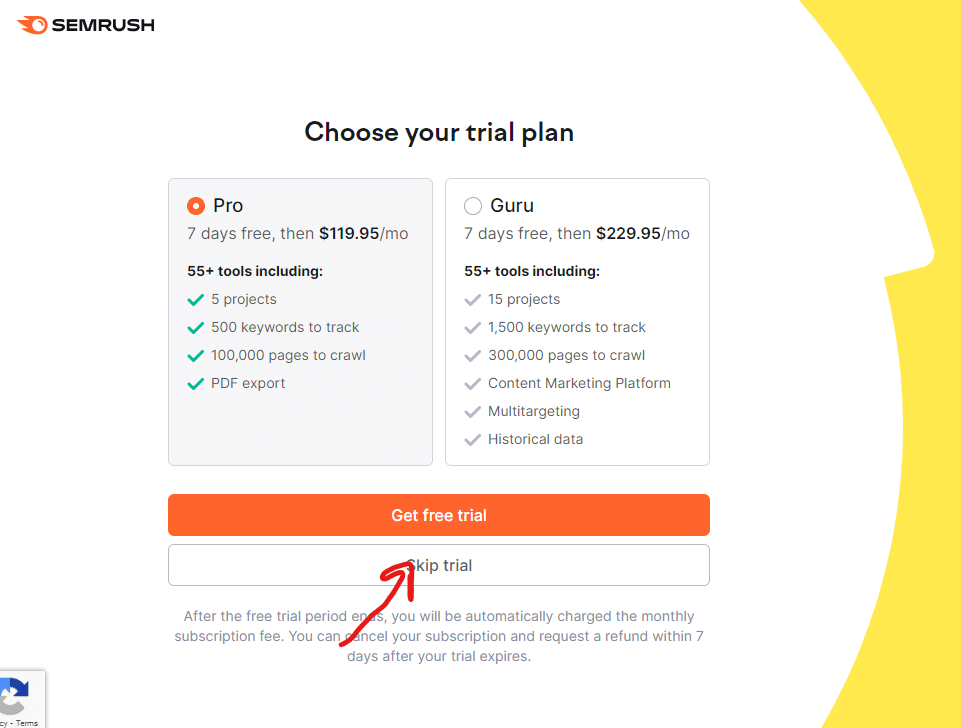Click the checkmark beside 100,000 pages to crawl

point(196,355)
